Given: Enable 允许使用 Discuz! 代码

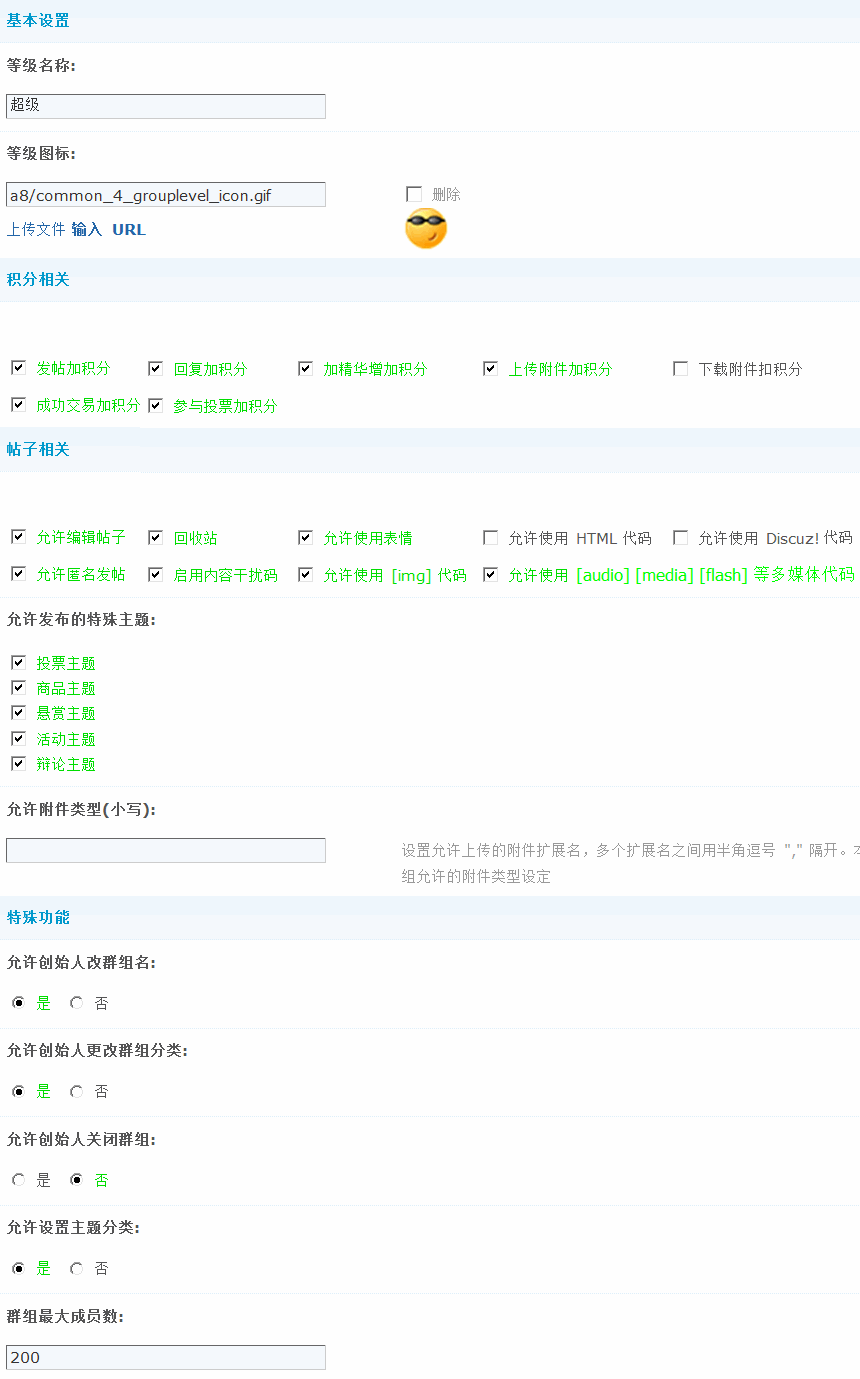Looking at the screenshot, I should tap(680, 537).
